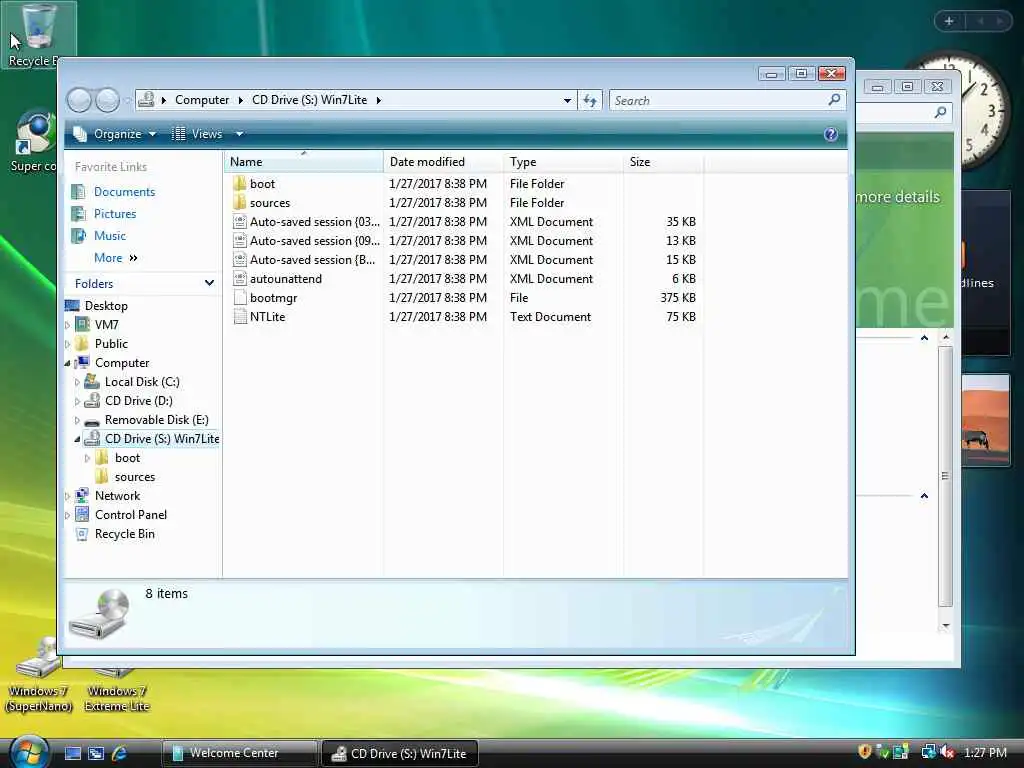The height and width of the screenshot is (768, 1024).
Task: Click the search magnifier icon in Explorer
Action: 834,100
